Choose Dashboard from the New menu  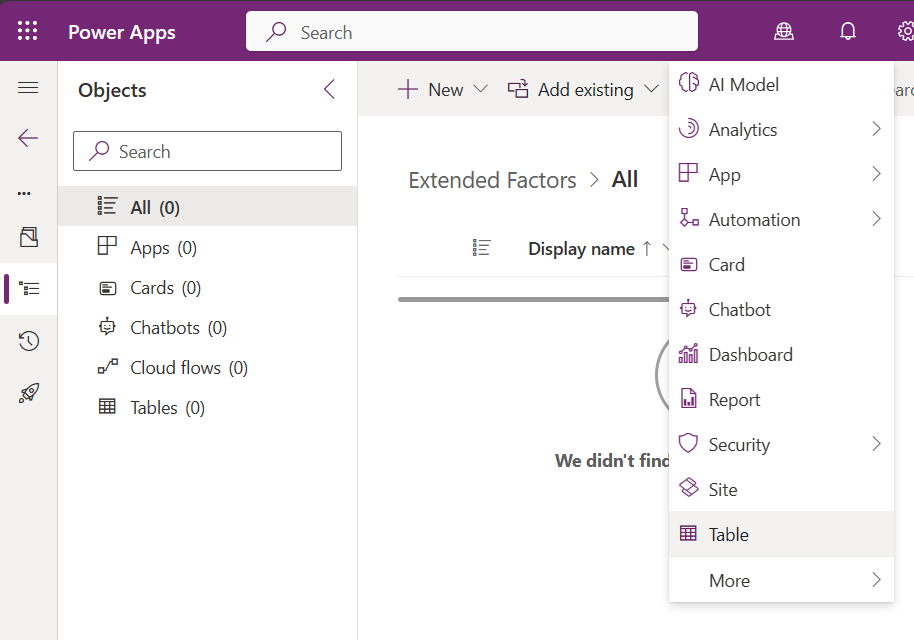click(781, 354)
